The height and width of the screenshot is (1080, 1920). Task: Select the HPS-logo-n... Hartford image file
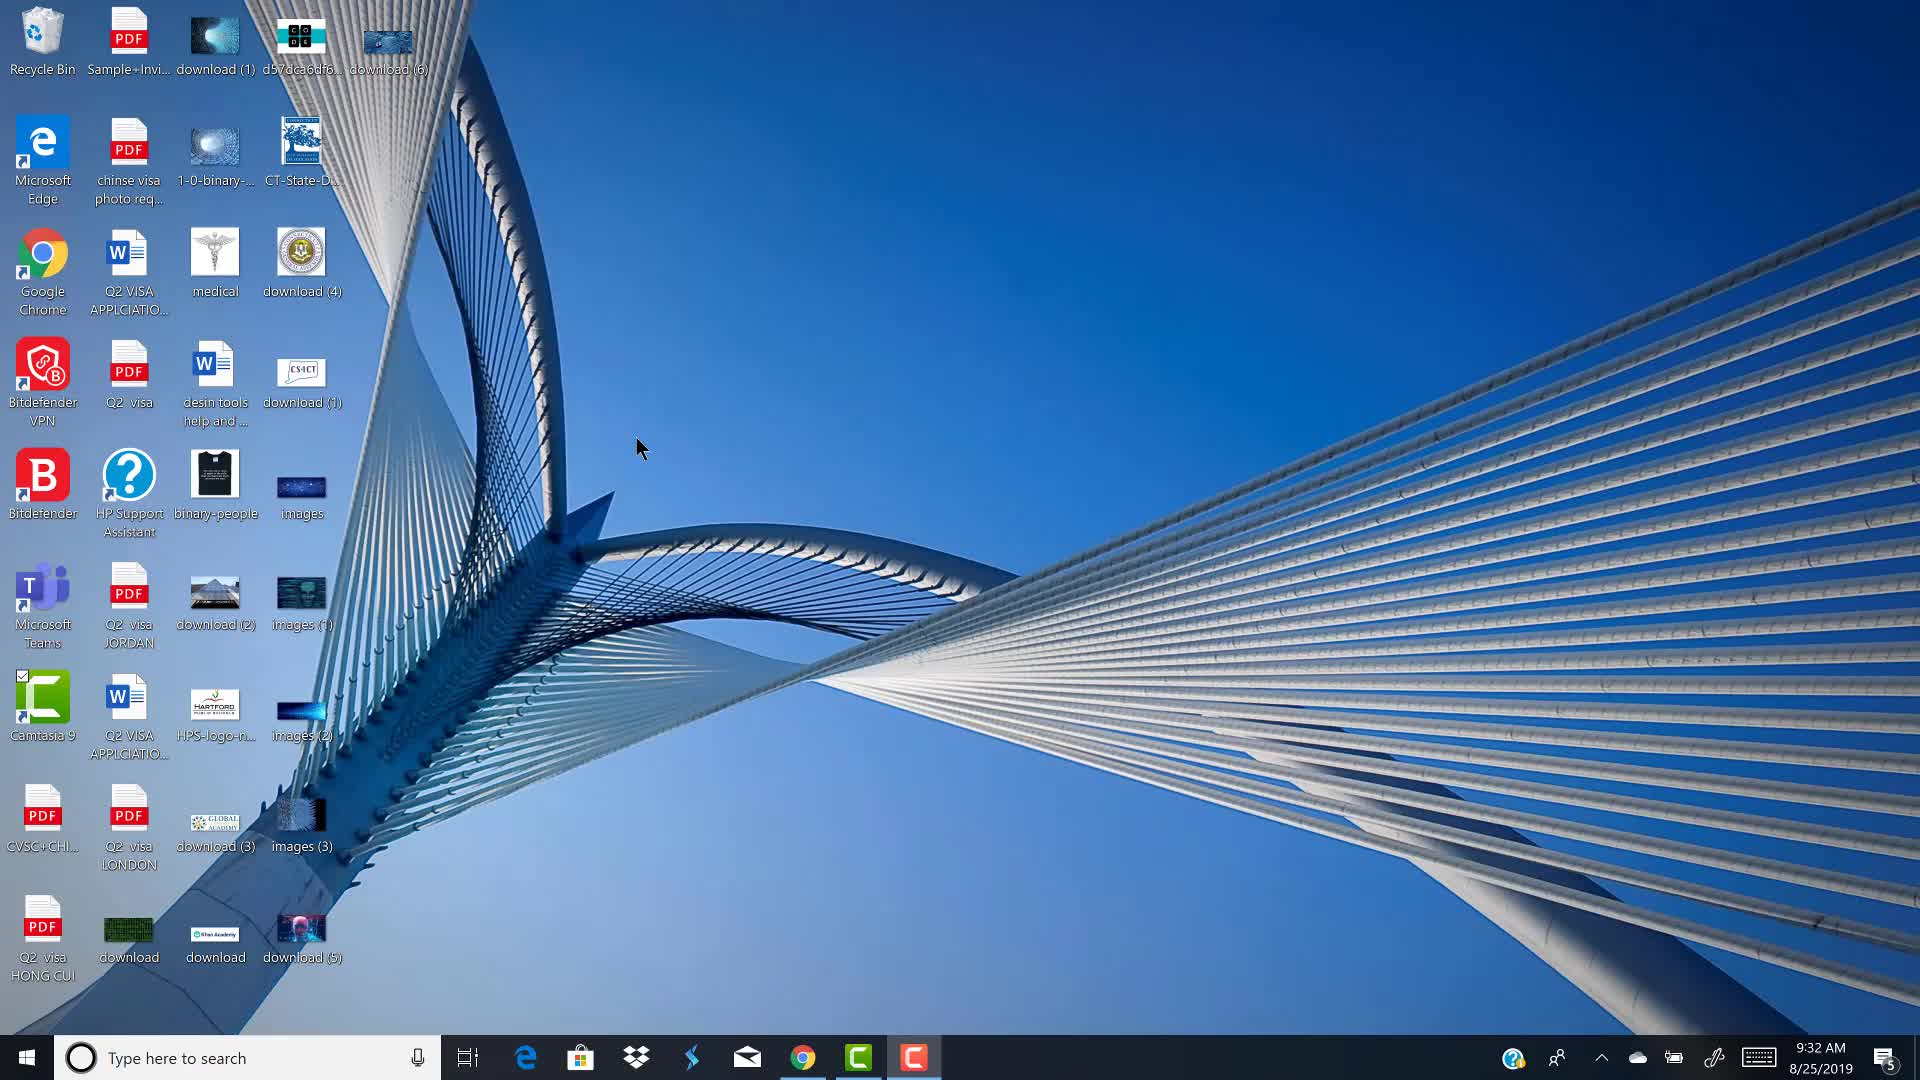click(x=215, y=716)
